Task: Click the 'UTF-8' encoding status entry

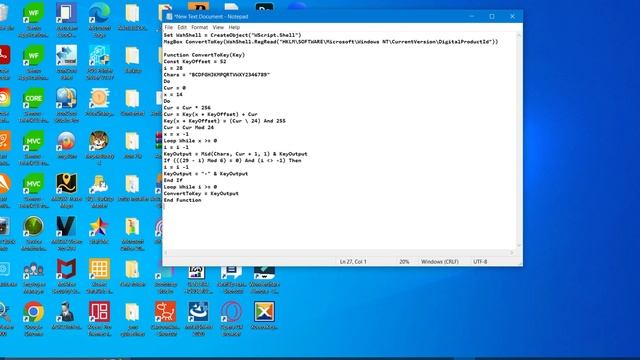Action: pyautogui.click(x=480, y=262)
